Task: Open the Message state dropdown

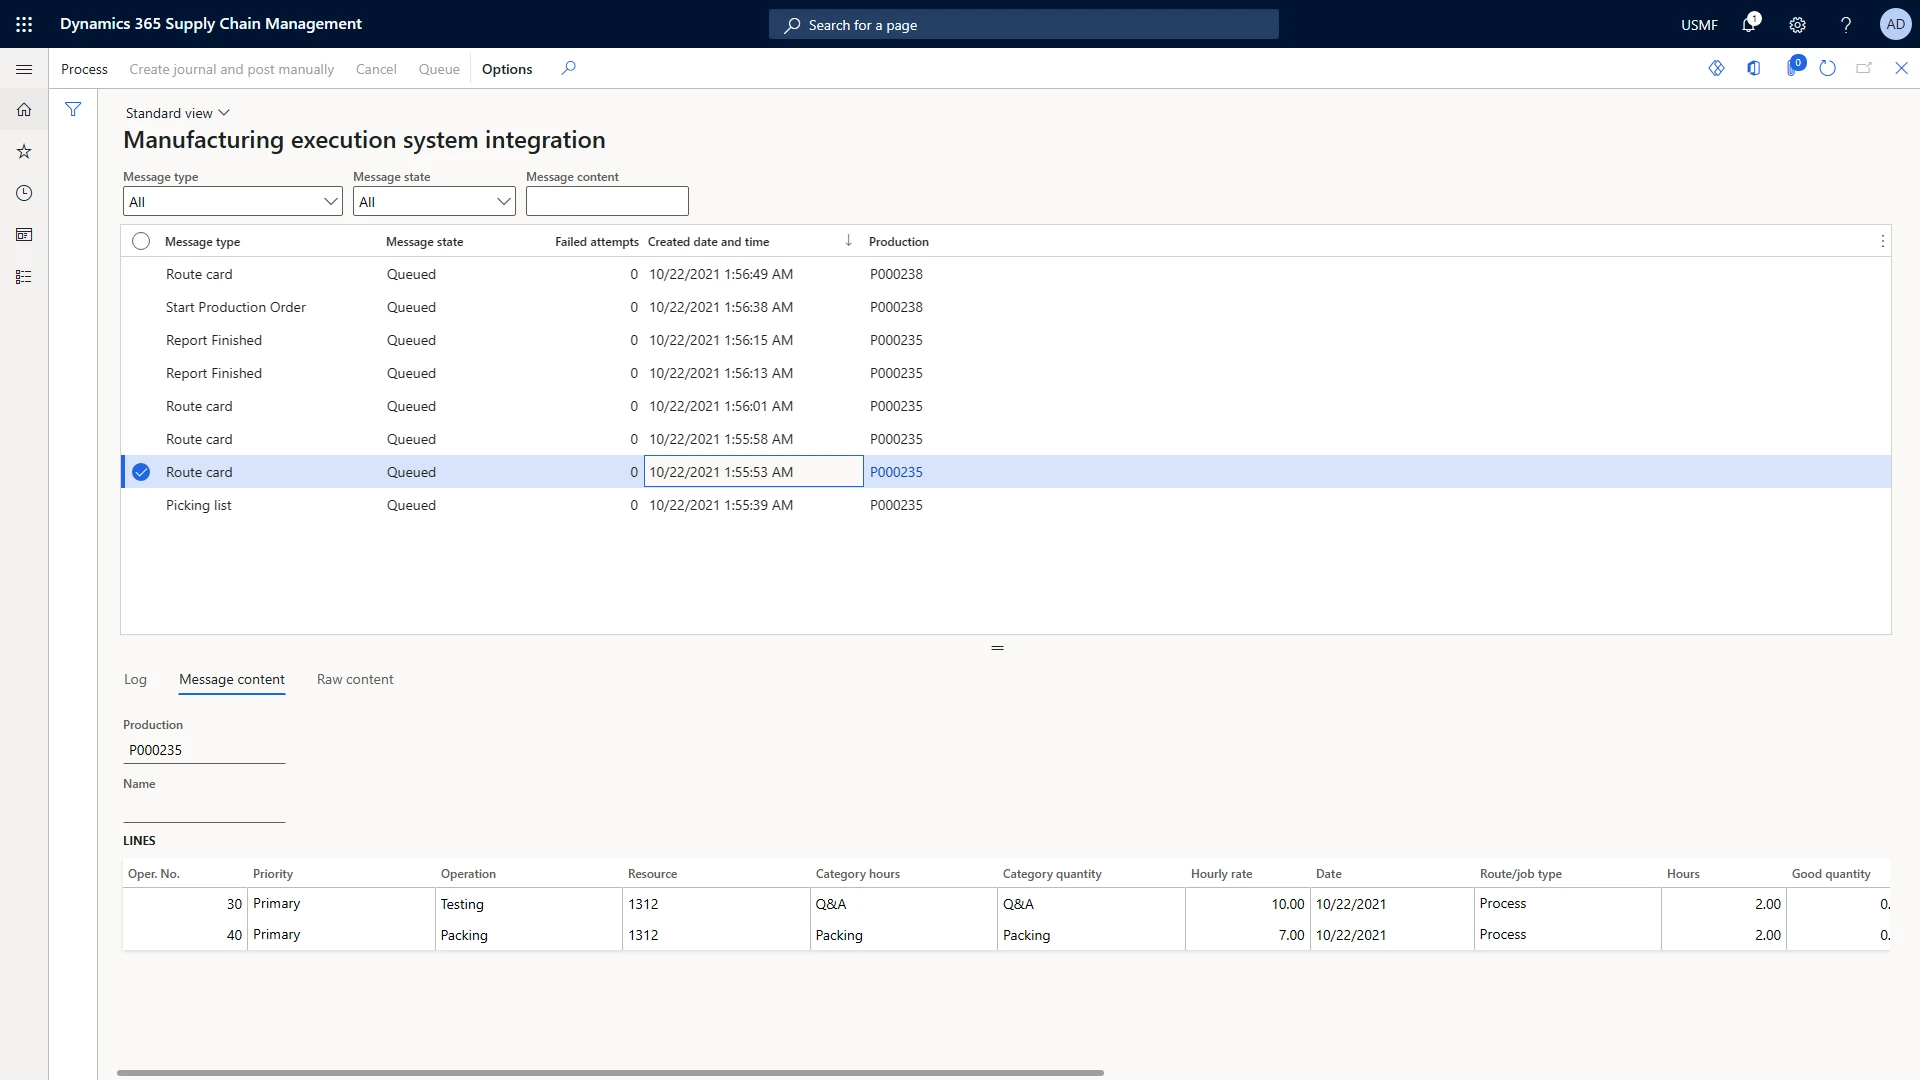Action: [x=503, y=201]
